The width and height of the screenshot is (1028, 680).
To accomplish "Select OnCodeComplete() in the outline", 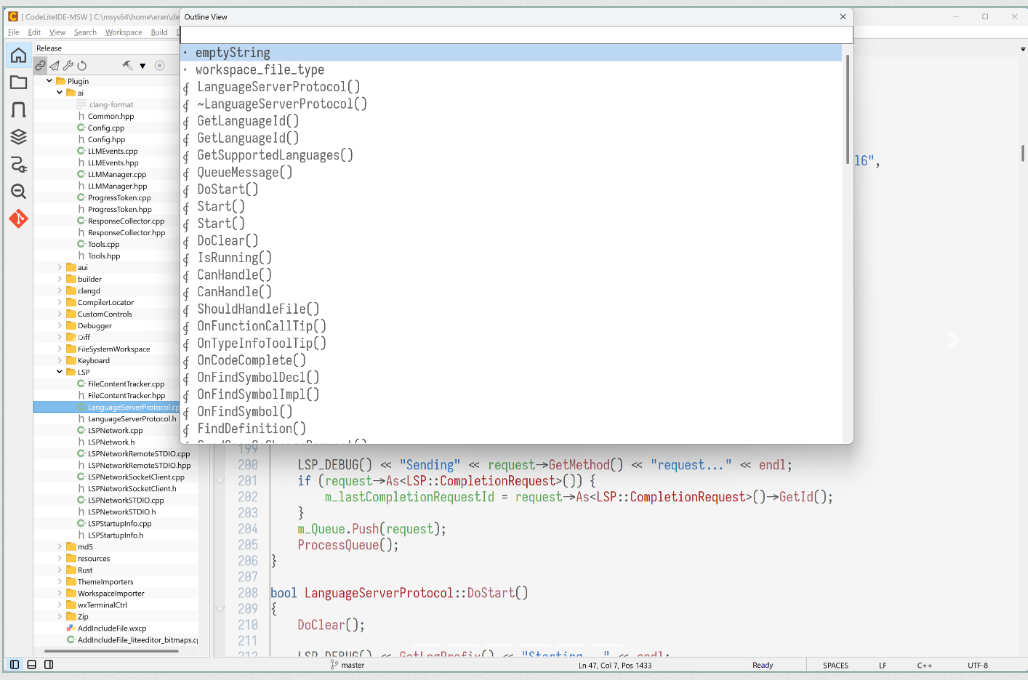I will tap(511, 360).
